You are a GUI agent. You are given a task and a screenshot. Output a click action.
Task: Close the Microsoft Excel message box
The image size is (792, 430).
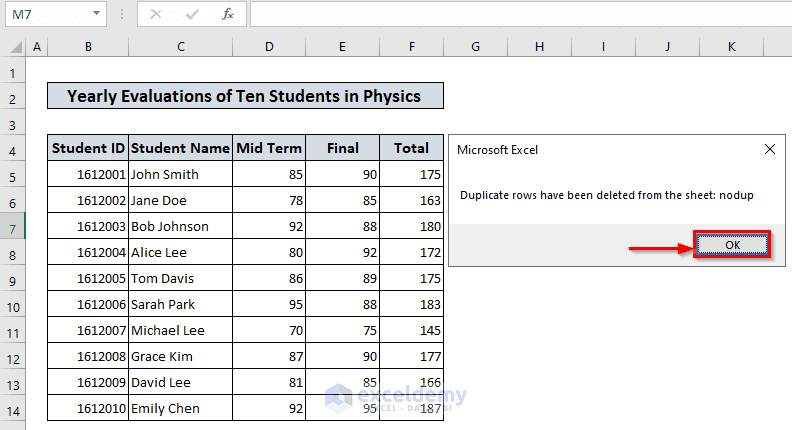click(769, 149)
